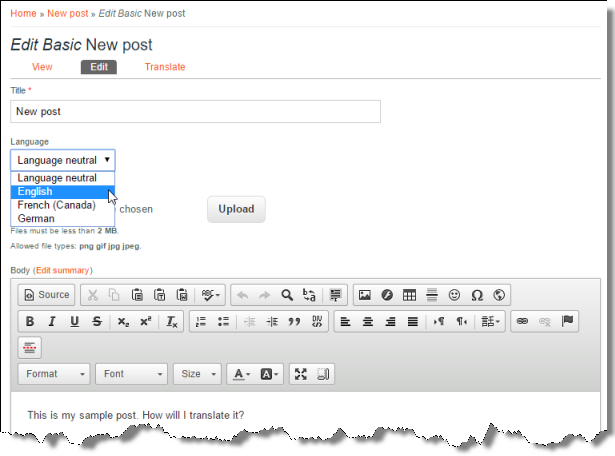
Task: Insert a numbered list
Action: [x=200, y=322]
